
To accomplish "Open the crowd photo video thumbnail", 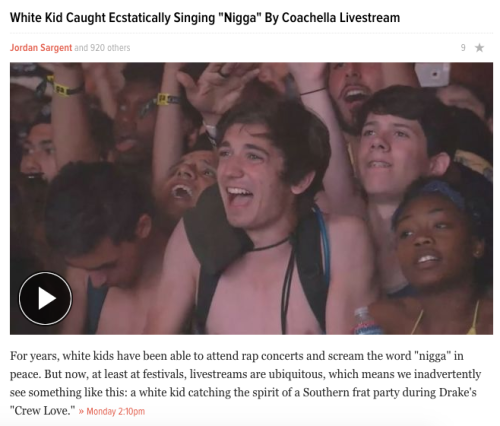I will (x=251, y=198).
